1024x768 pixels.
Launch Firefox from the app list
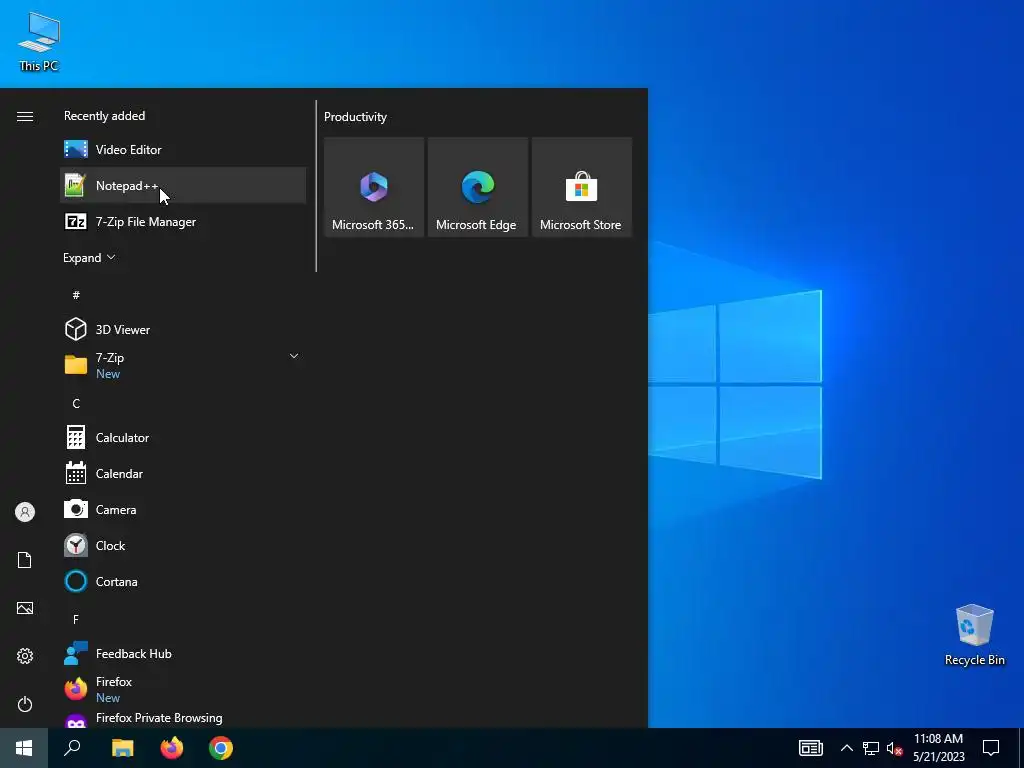(183, 689)
